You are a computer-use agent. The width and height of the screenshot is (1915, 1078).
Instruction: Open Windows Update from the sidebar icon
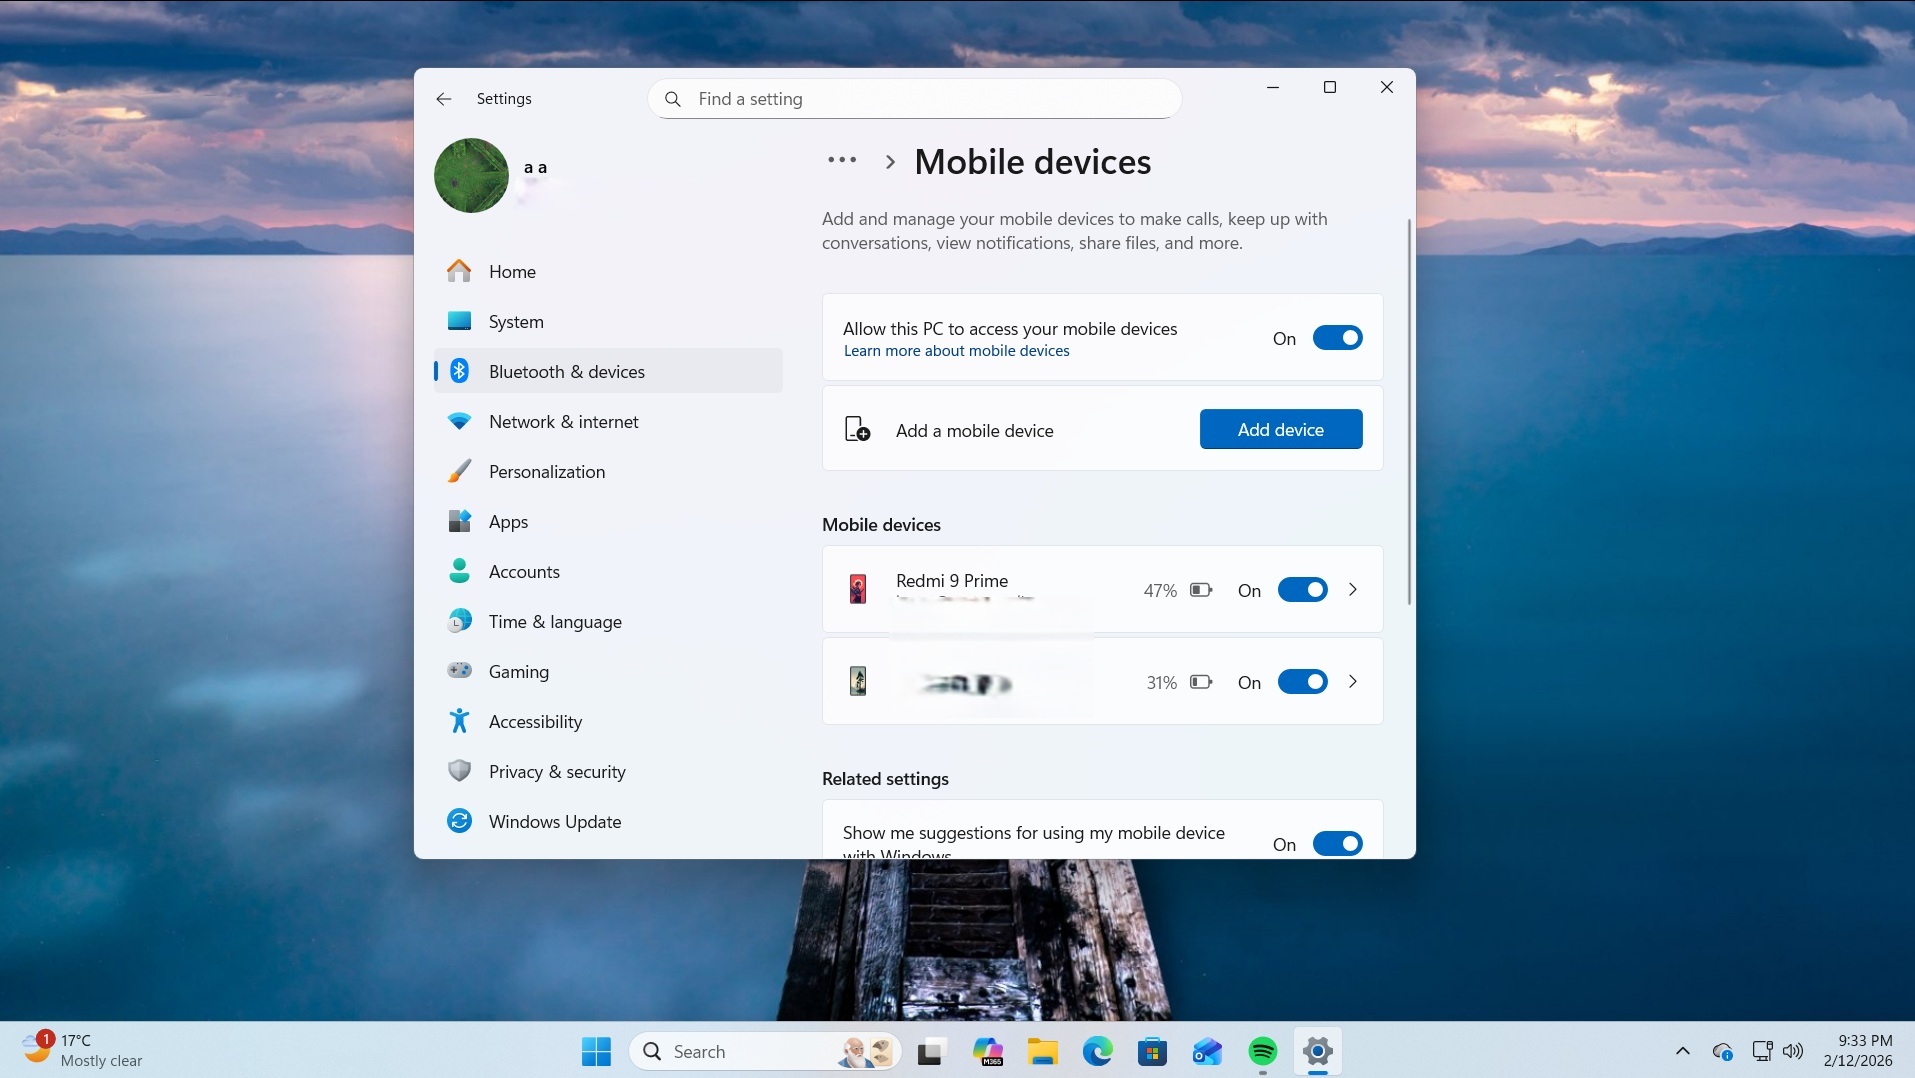click(459, 821)
